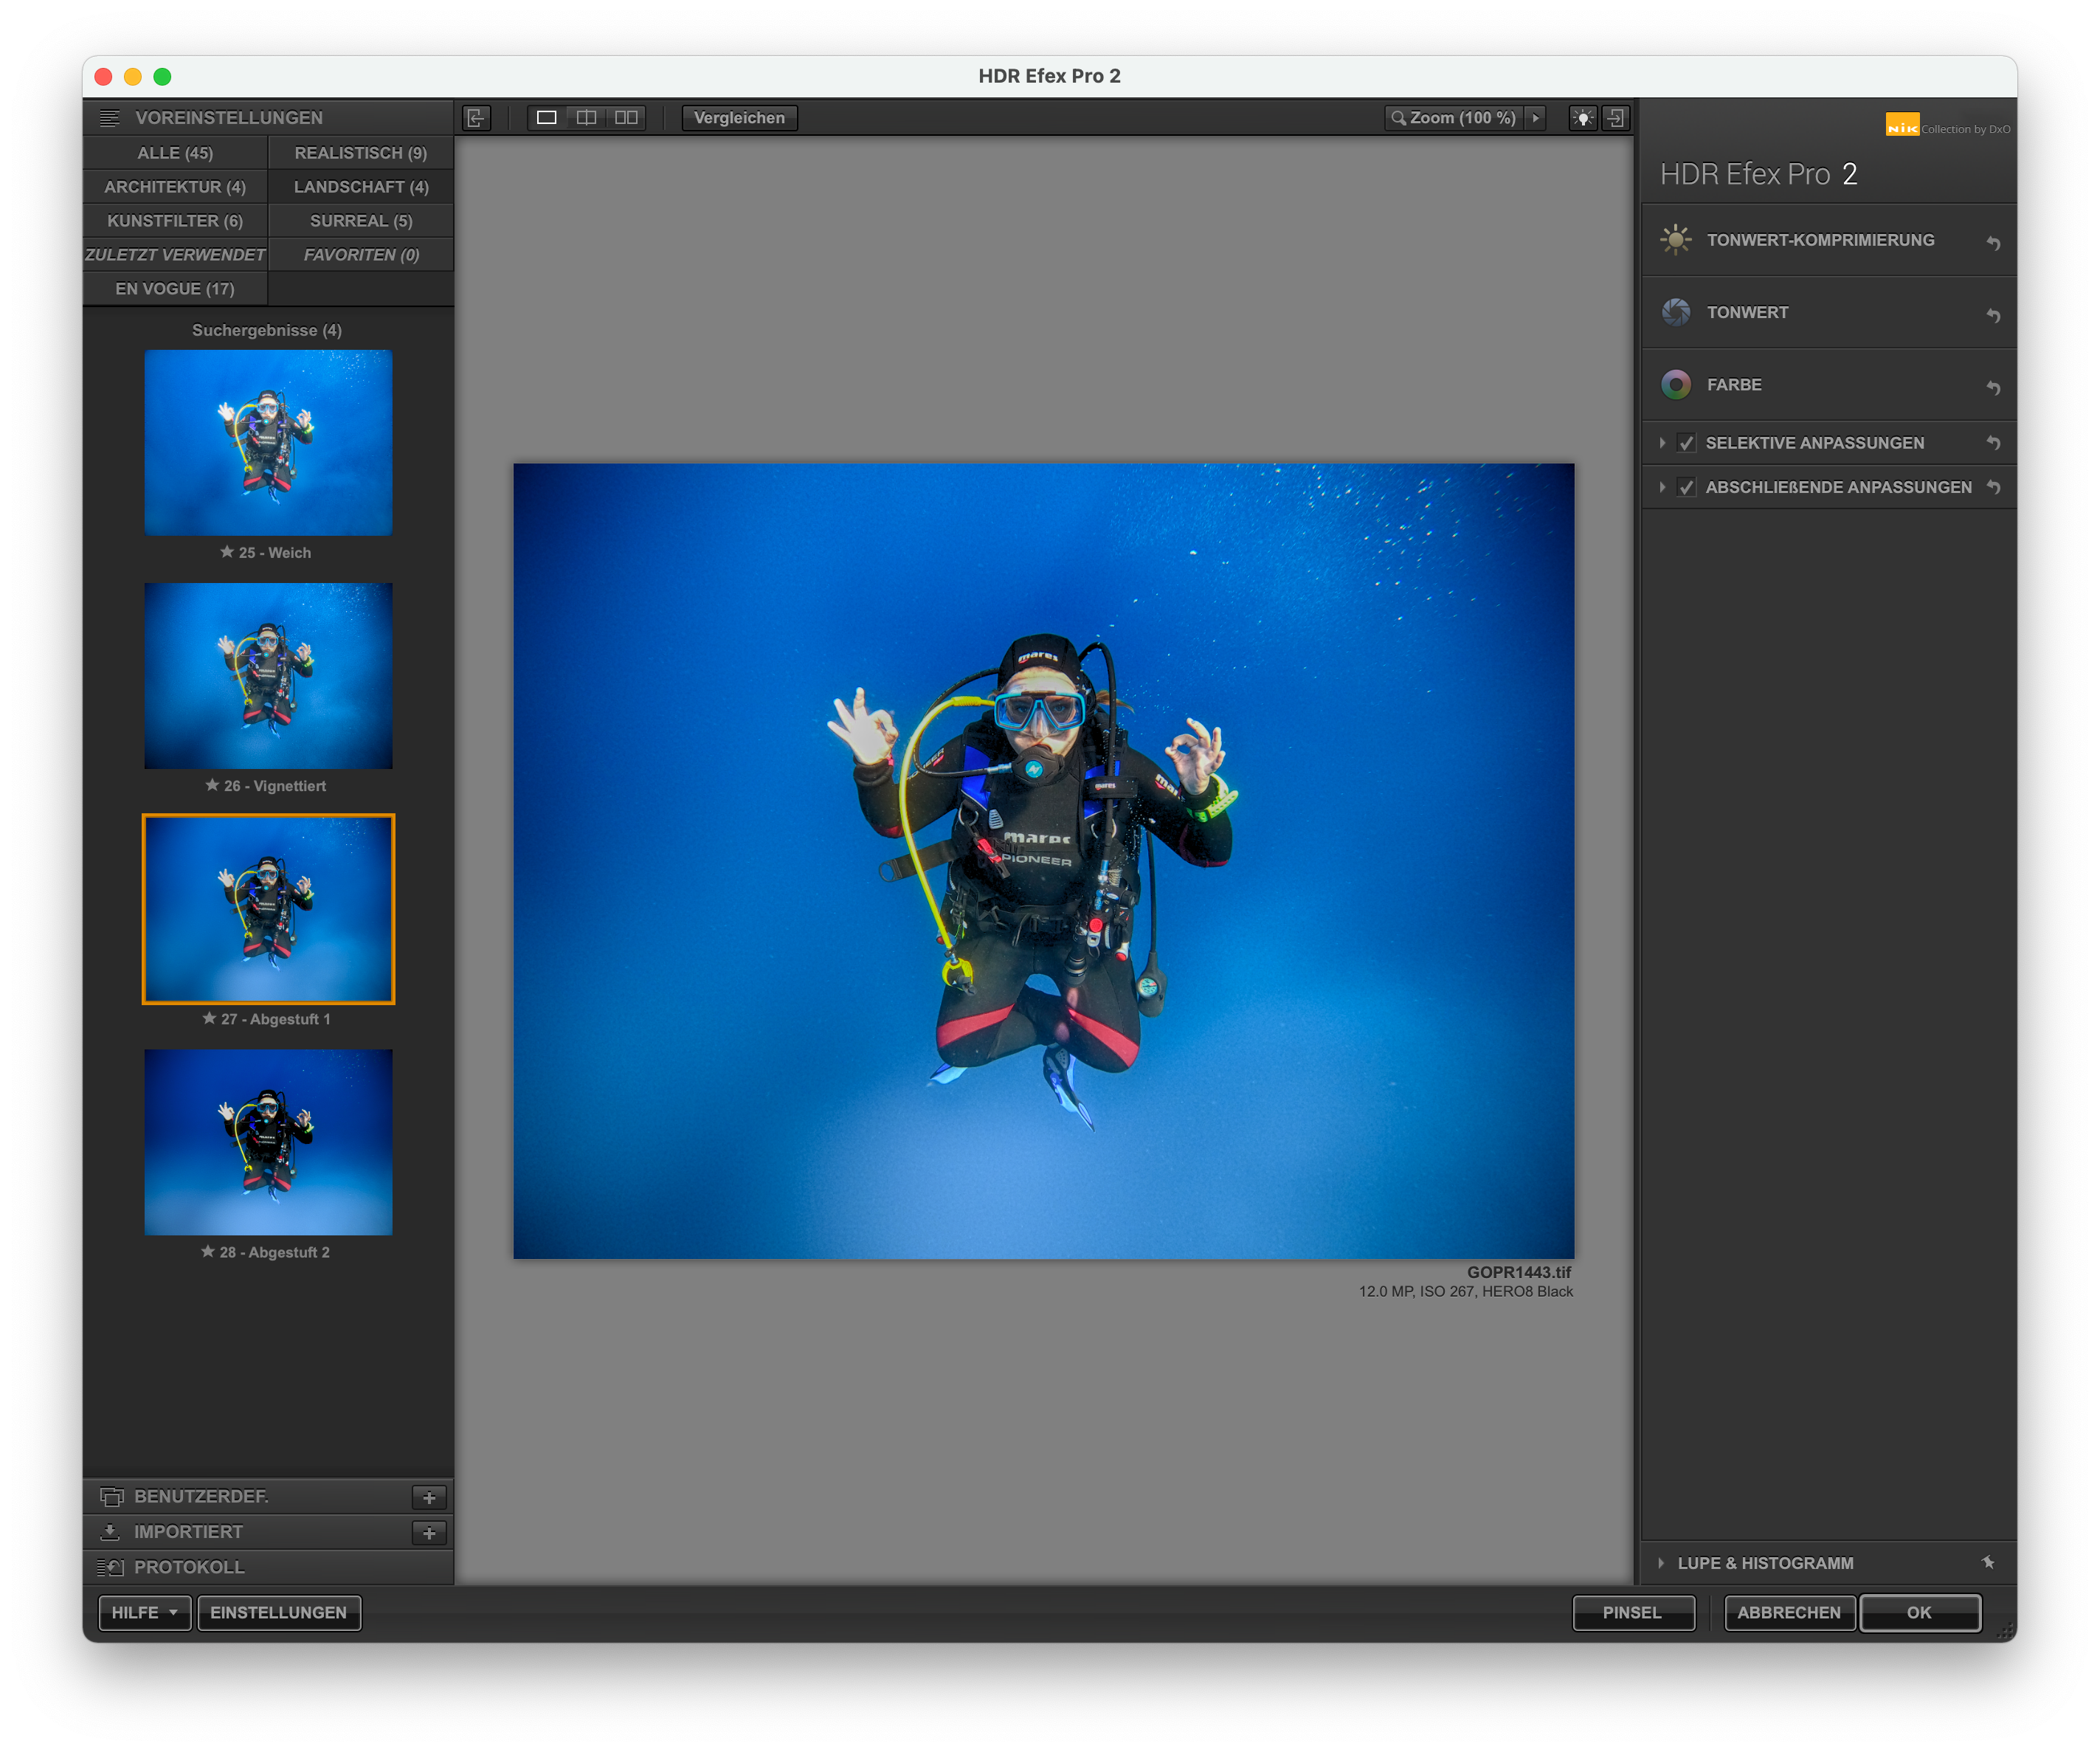
Task: Reset Tonwert-Komprimierung with its arrow icon
Action: [x=1992, y=243]
